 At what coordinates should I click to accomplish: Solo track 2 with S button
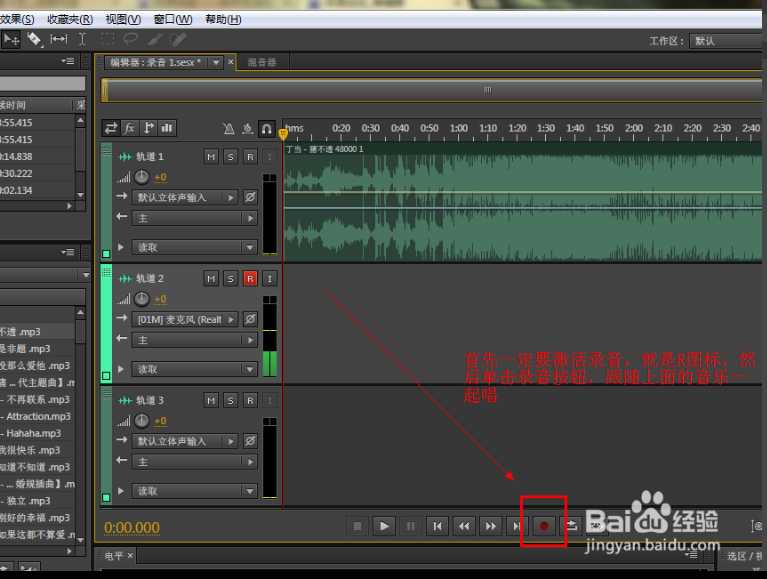230,278
